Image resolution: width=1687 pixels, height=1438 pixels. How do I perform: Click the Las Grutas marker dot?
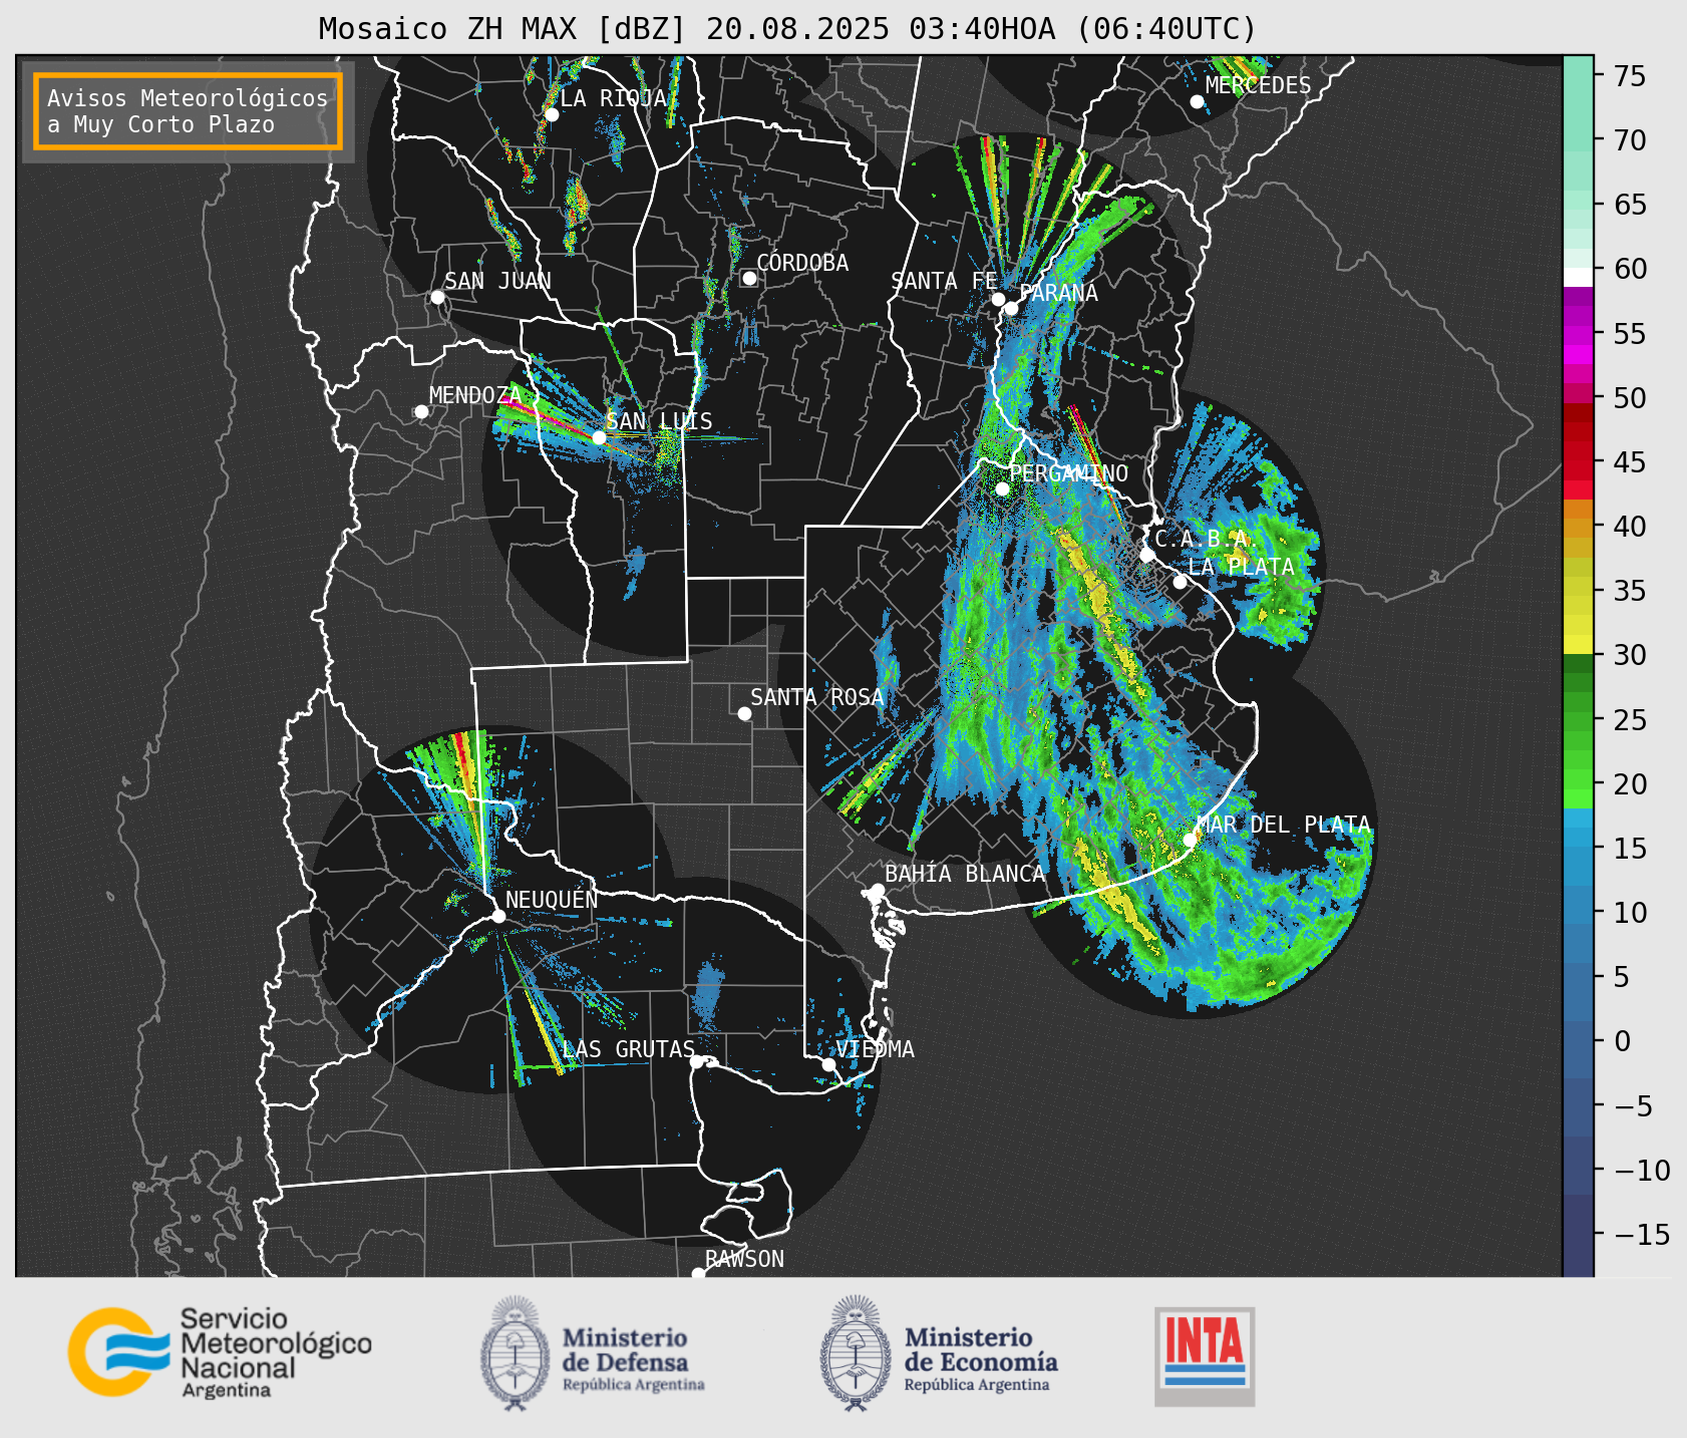[x=697, y=1062]
